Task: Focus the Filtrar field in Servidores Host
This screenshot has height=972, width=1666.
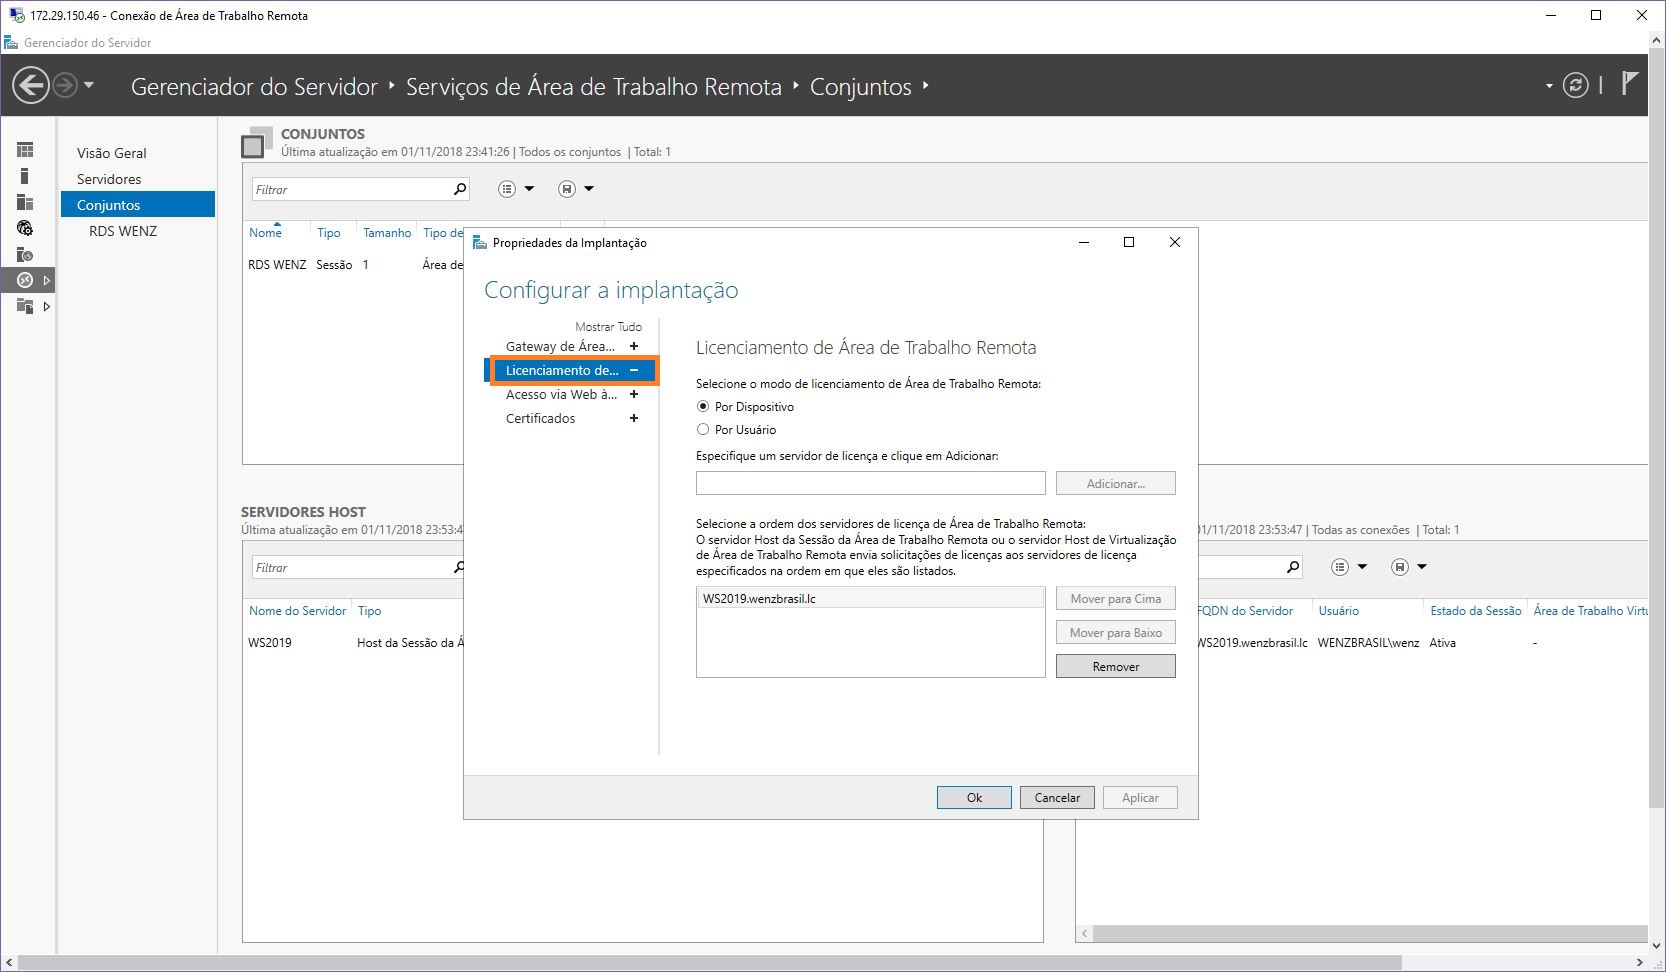Action: click(350, 567)
